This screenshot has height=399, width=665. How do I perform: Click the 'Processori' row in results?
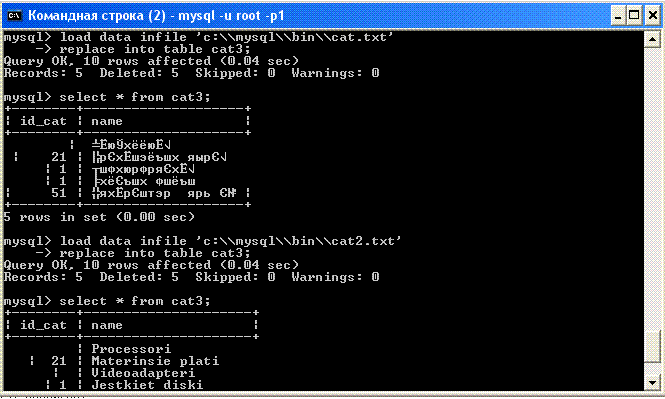131,349
